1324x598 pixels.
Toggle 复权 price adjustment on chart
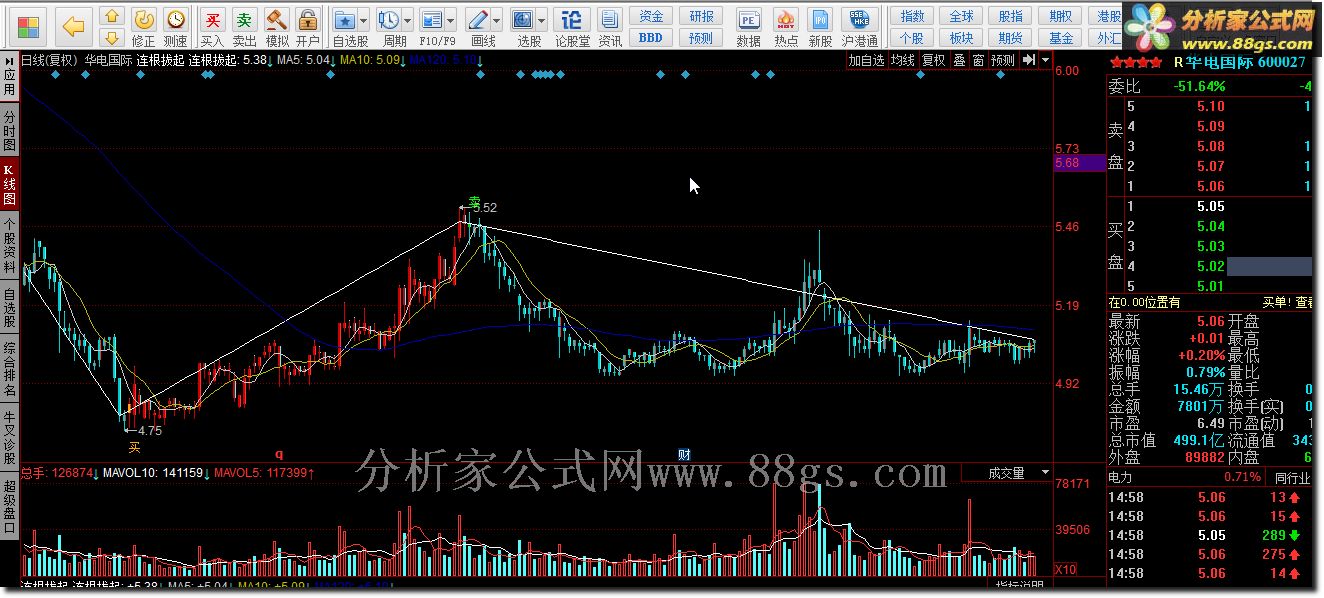point(933,60)
